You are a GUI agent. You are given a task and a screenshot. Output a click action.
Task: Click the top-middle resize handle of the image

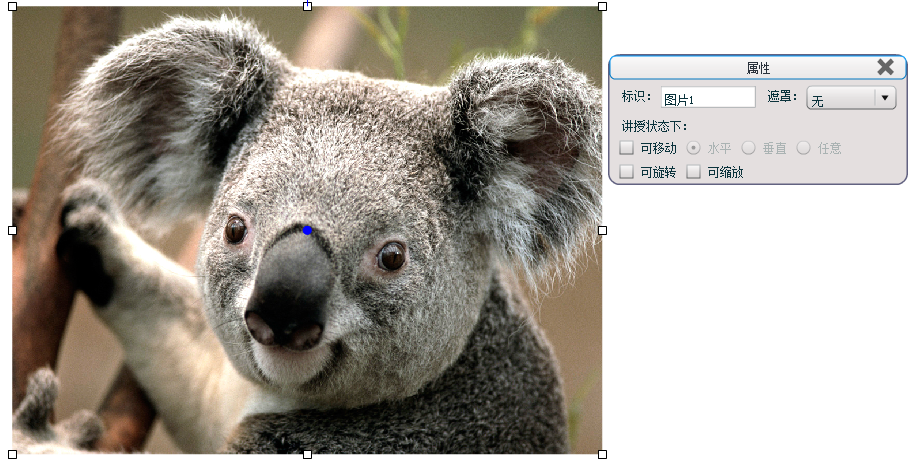[307, 6]
